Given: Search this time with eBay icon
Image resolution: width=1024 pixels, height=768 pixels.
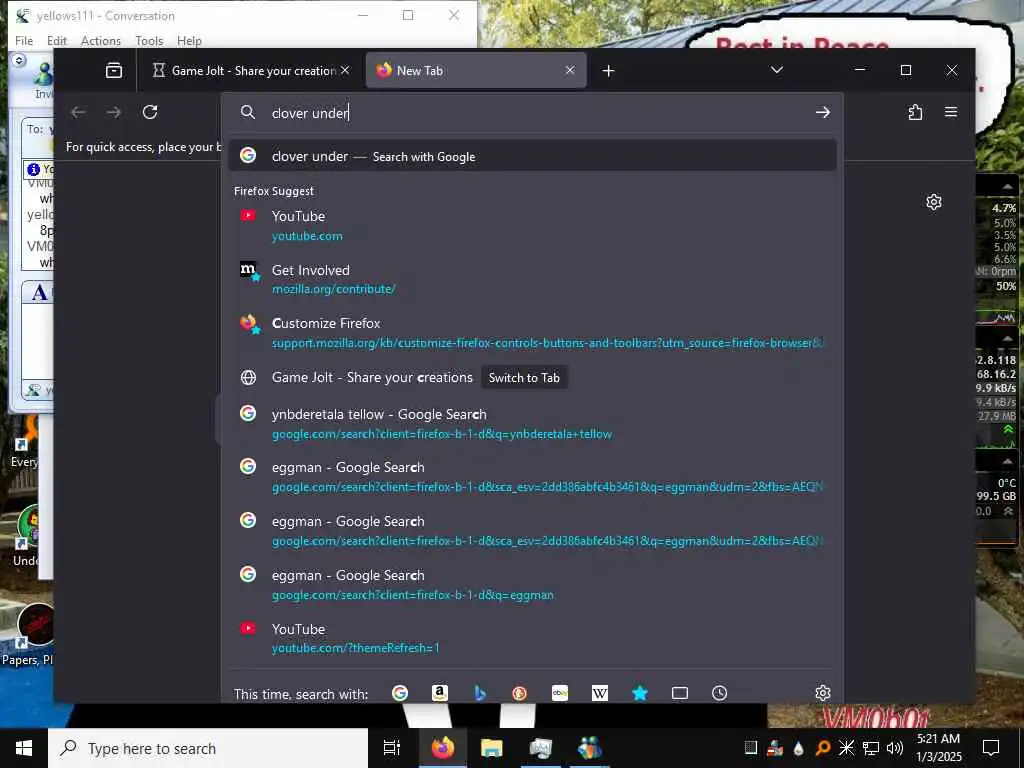Looking at the screenshot, I should point(560,693).
